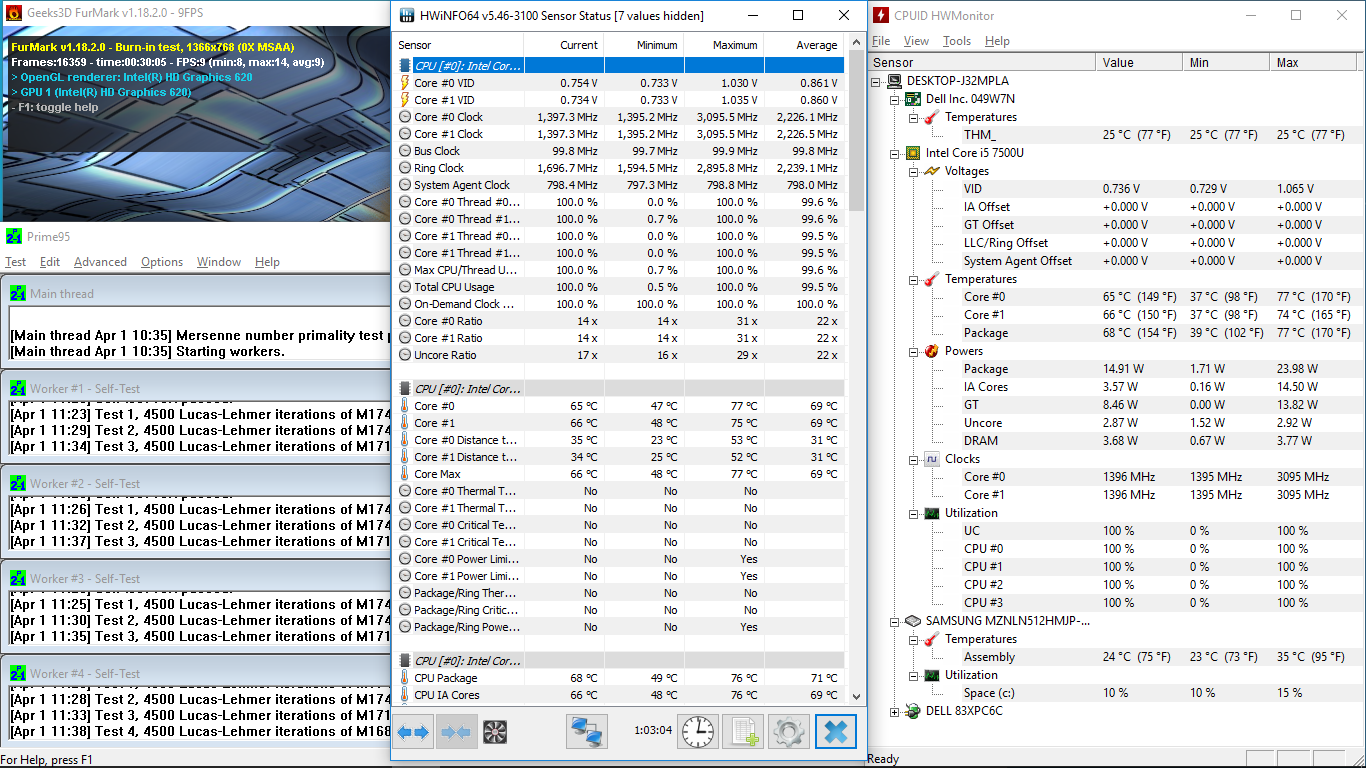1366x768 pixels.
Task: Start logging with the sheet-plus icon
Action: coord(743,732)
